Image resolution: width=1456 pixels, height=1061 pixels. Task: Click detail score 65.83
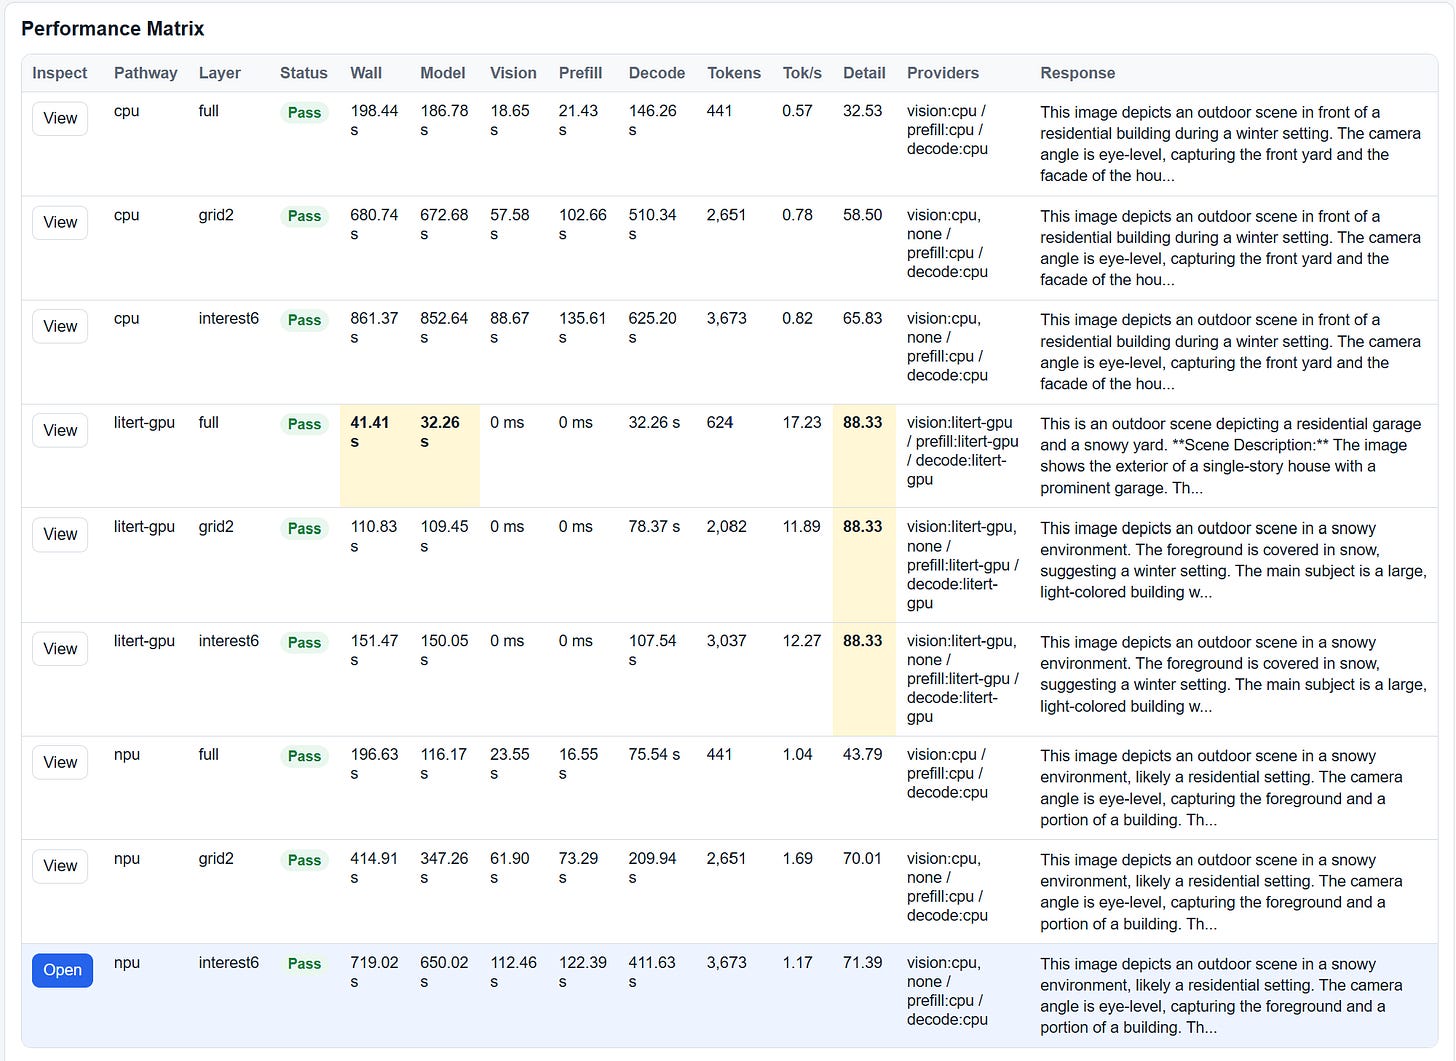point(862,319)
